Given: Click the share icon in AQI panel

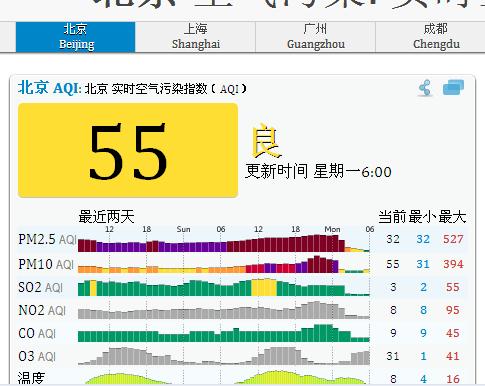Looking at the screenshot, I should (x=425, y=88).
